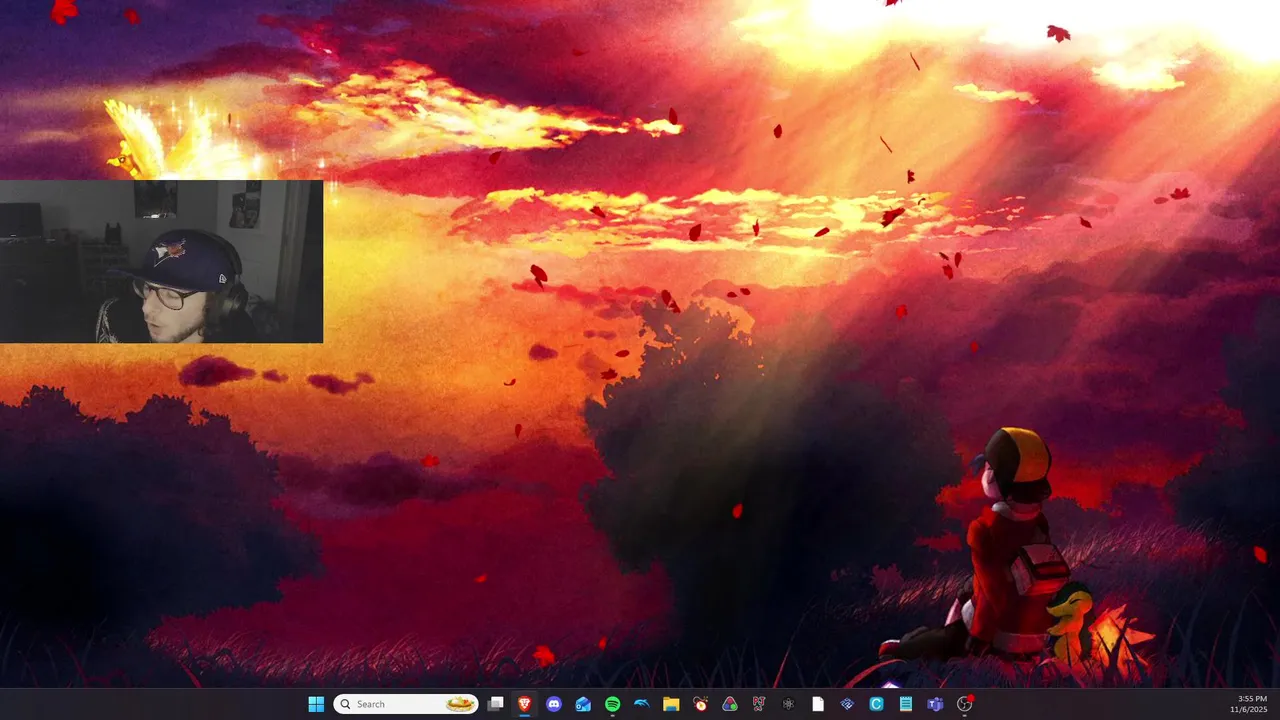Open the colorful triangle app icon
The width and height of the screenshot is (1280, 720).
click(730, 704)
